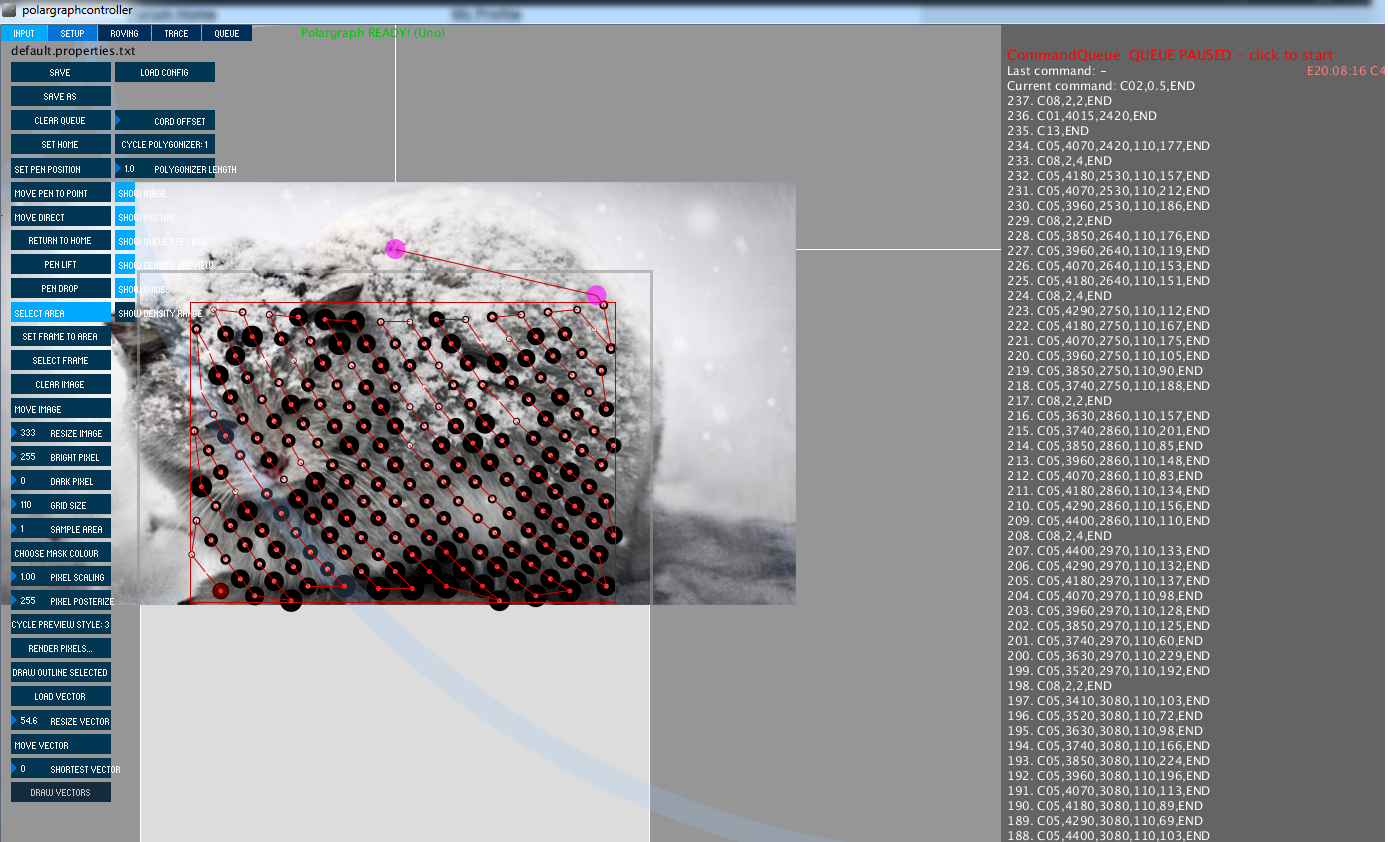
Task: Toggle SHOW VECTOR checkbox
Action: 125,217
